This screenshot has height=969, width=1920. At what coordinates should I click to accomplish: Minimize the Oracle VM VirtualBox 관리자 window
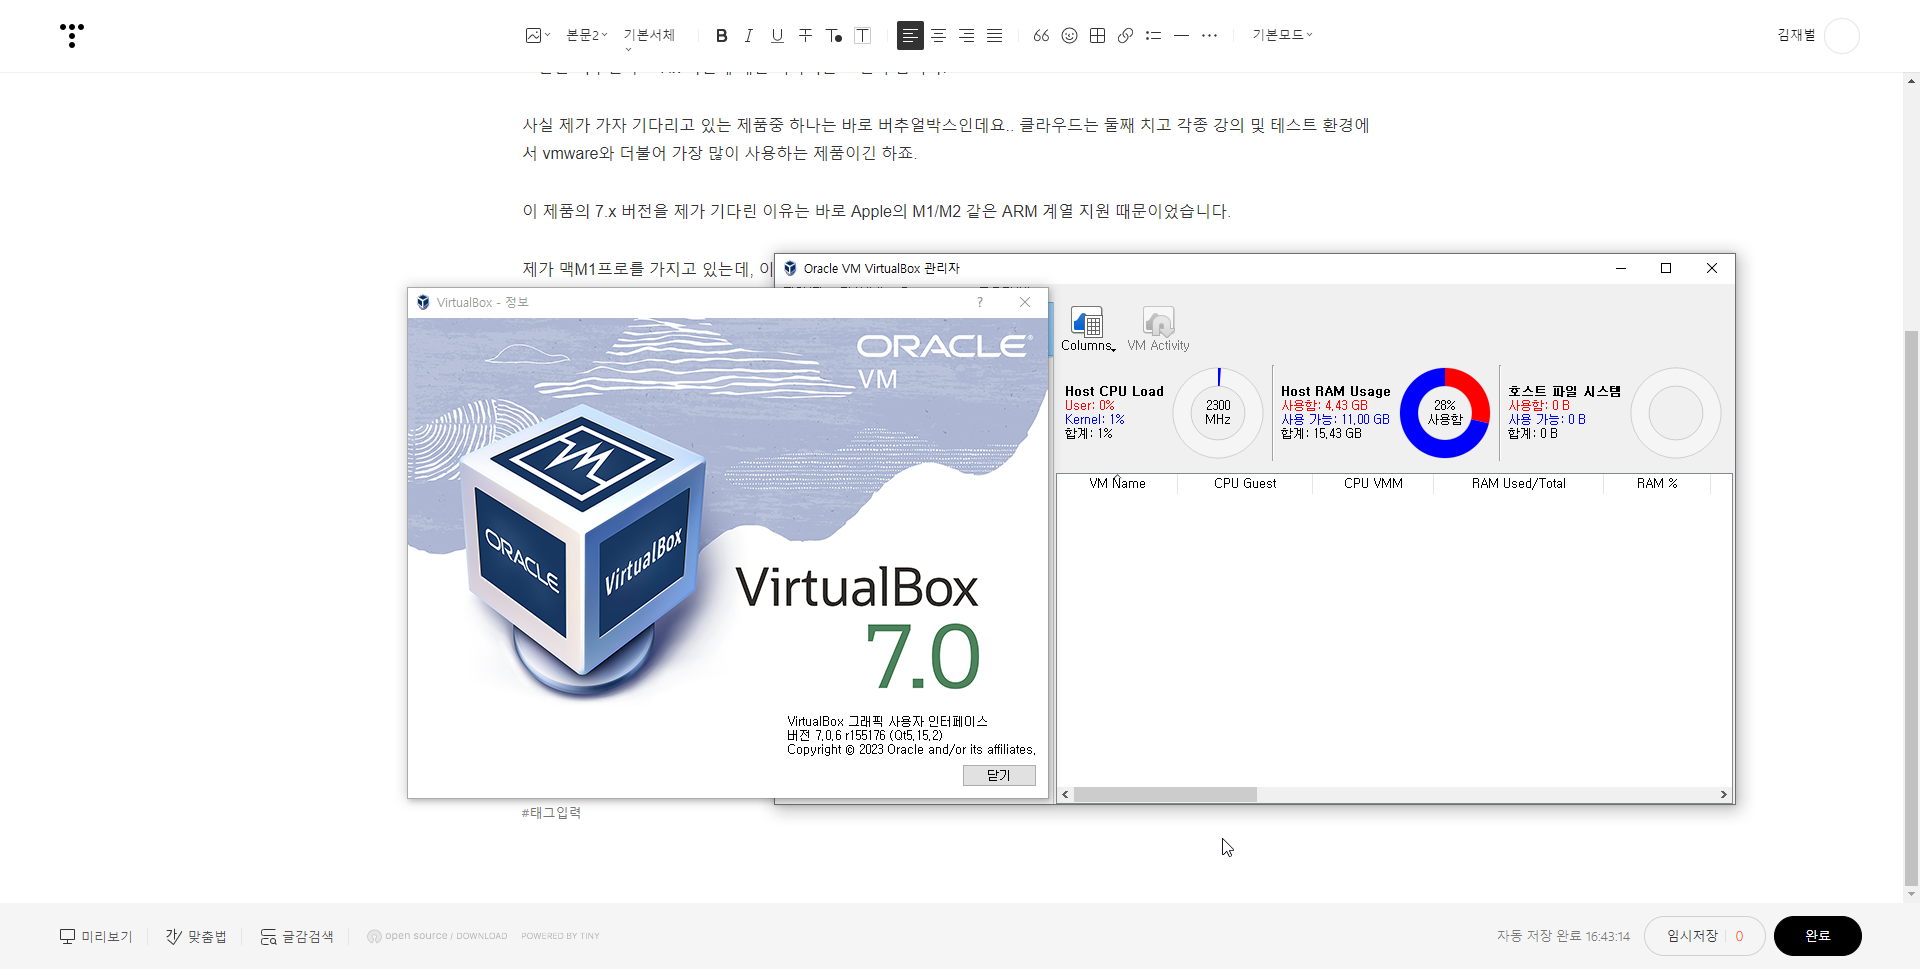click(x=1621, y=268)
